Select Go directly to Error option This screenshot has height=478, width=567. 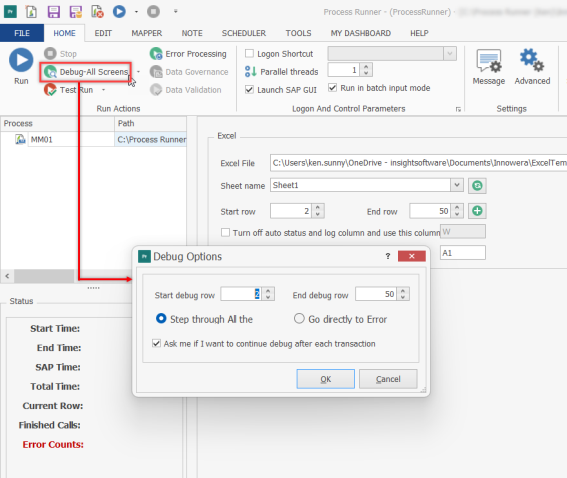(299, 319)
